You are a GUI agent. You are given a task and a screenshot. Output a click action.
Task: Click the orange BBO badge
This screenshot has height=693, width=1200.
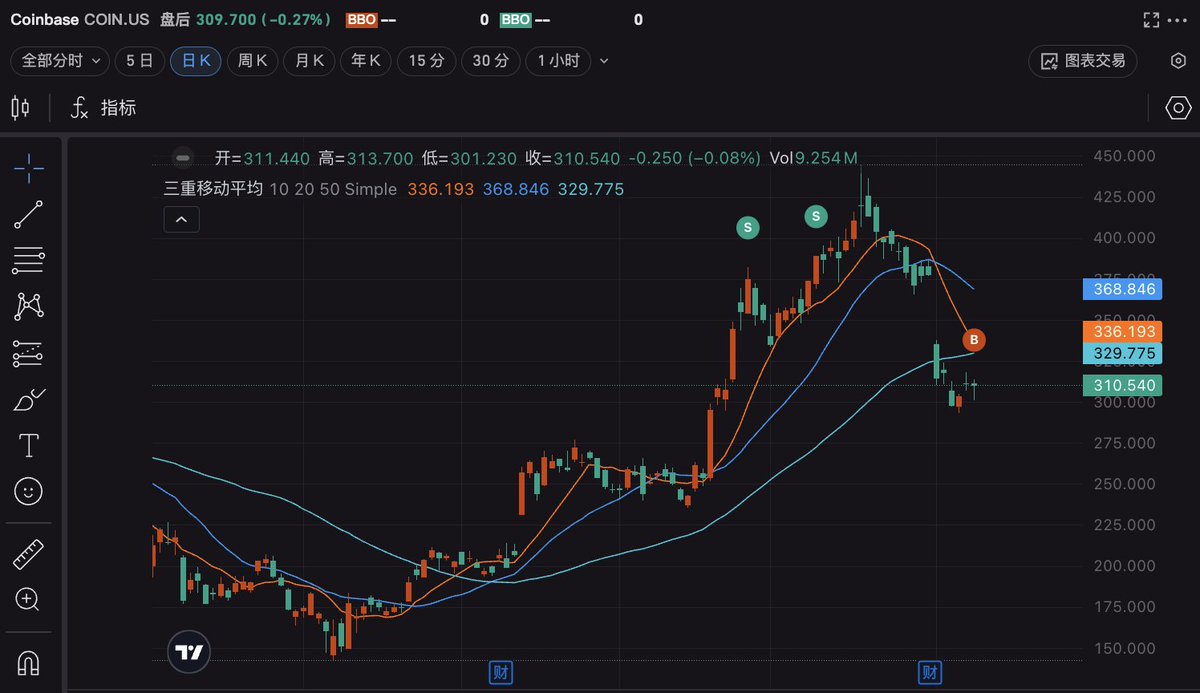point(362,20)
